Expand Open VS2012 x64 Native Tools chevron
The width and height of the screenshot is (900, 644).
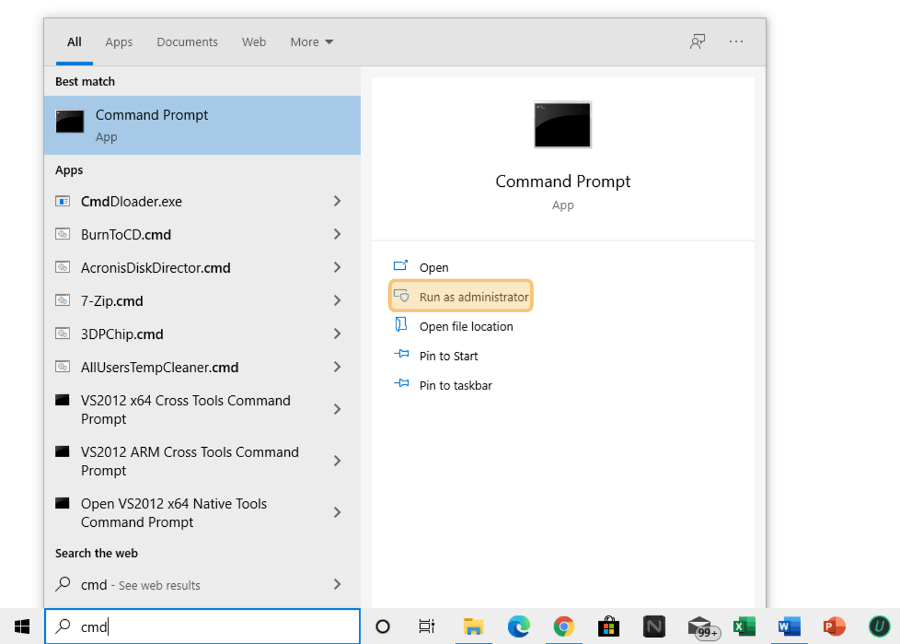click(338, 513)
